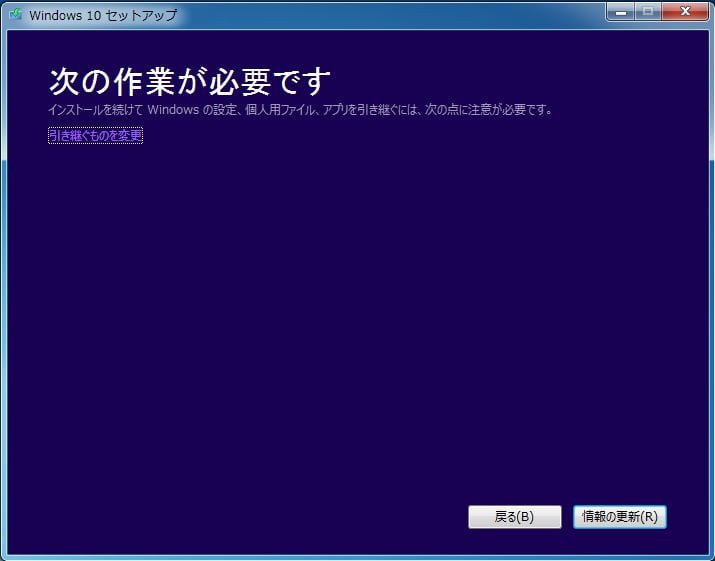Click the 次の作業が必要です heading

189,82
